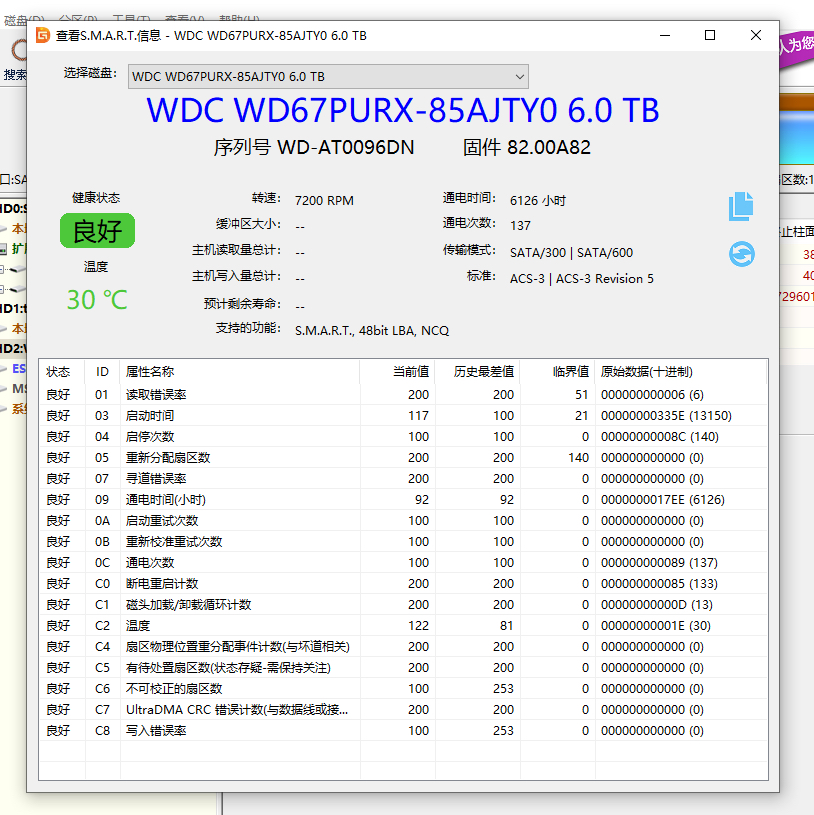Screen dimensions: 814x815
Task: Click the copy S.M.A.R.T. data icon
Action: 741,205
